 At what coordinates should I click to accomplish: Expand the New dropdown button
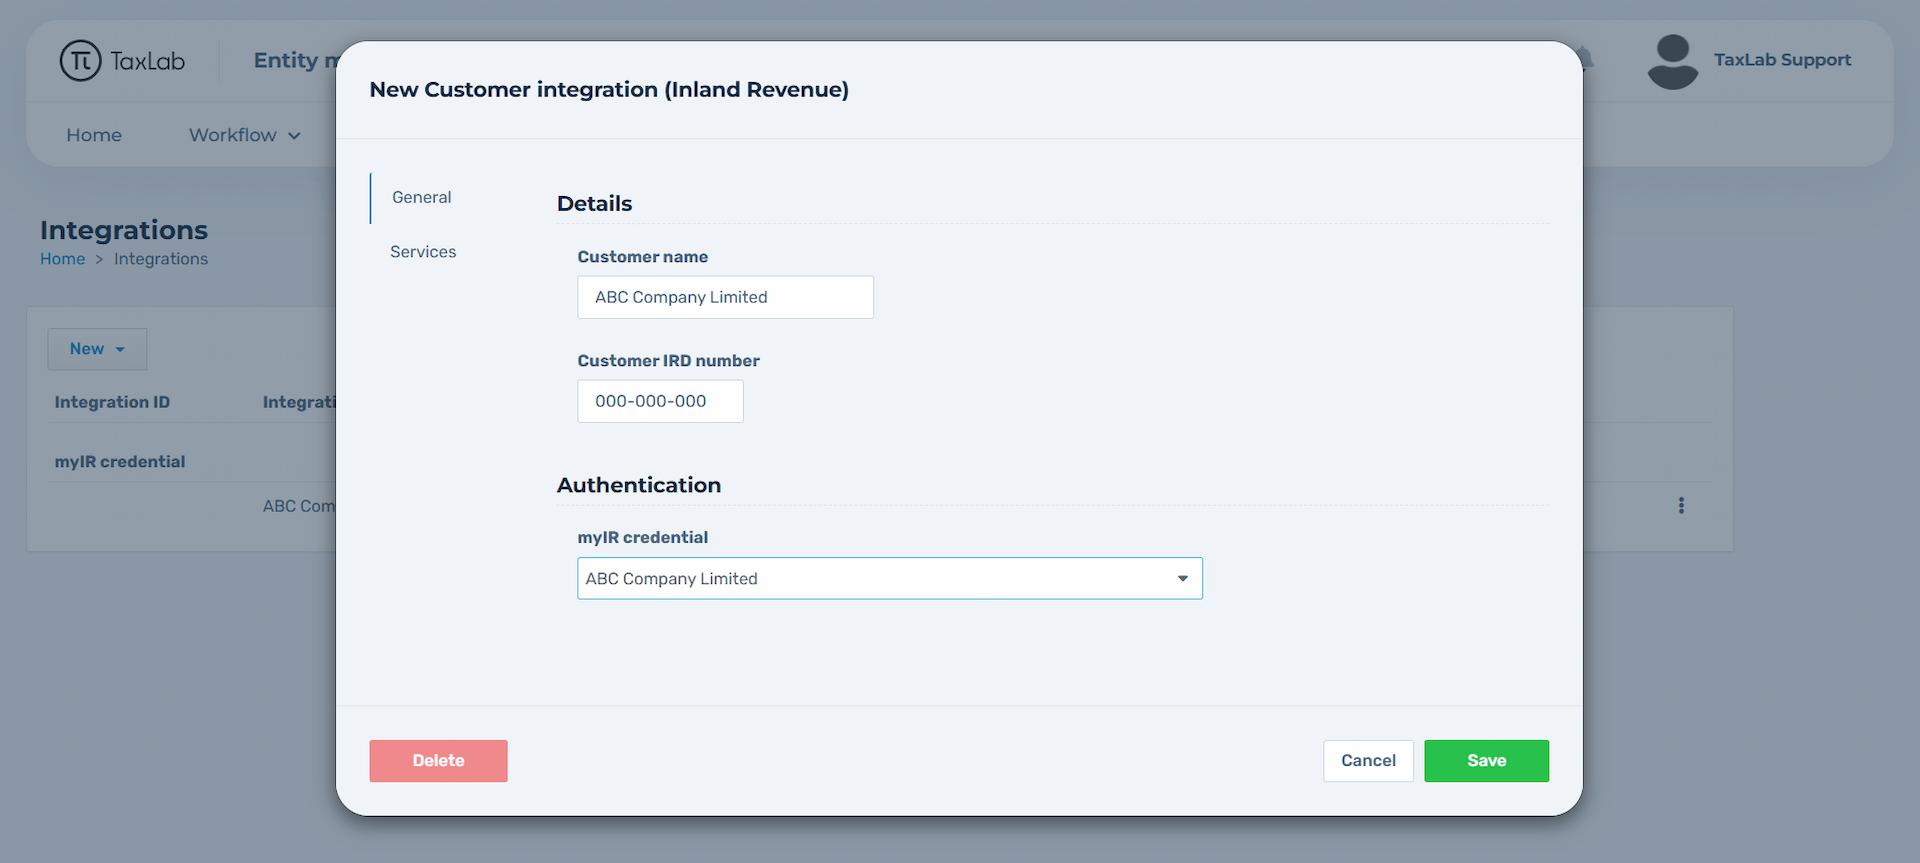tap(97, 349)
